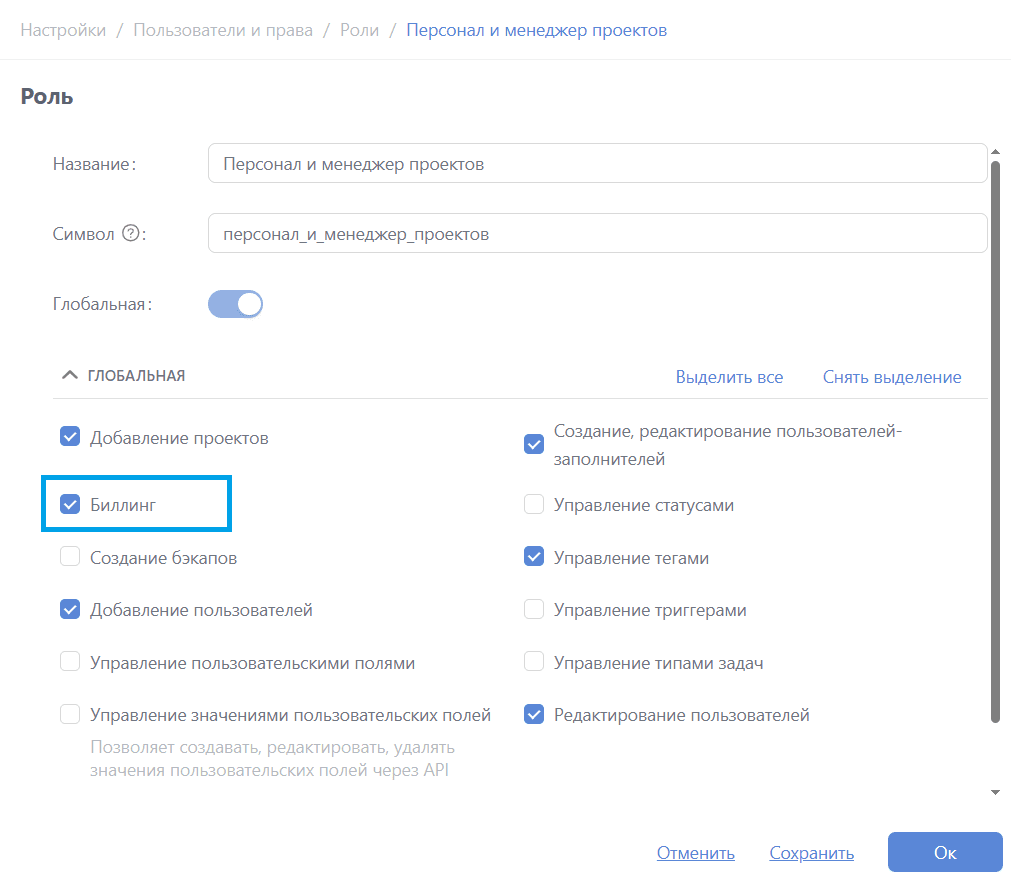Toggle the Глобальная switch off
Screen dimensions: 1011x884
click(x=235, y=304)
